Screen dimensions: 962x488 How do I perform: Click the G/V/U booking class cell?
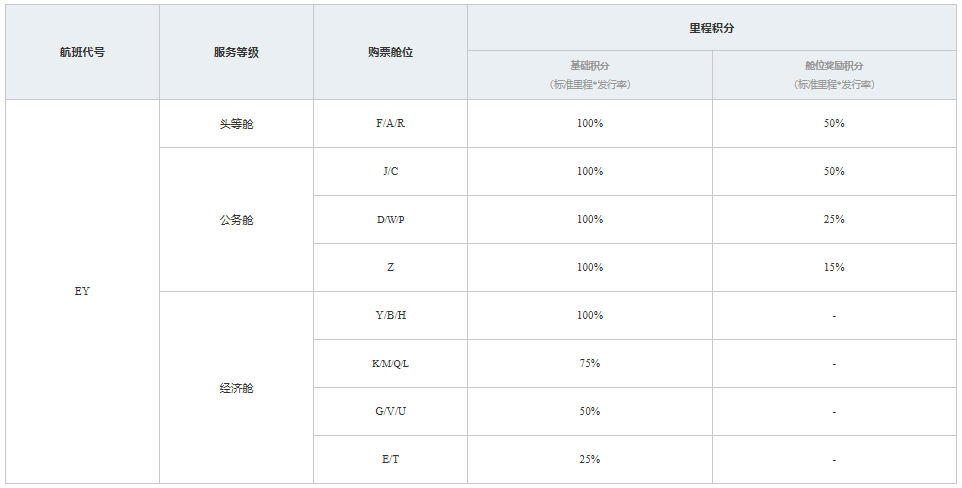pyautogui.click(x=390, y=411)
